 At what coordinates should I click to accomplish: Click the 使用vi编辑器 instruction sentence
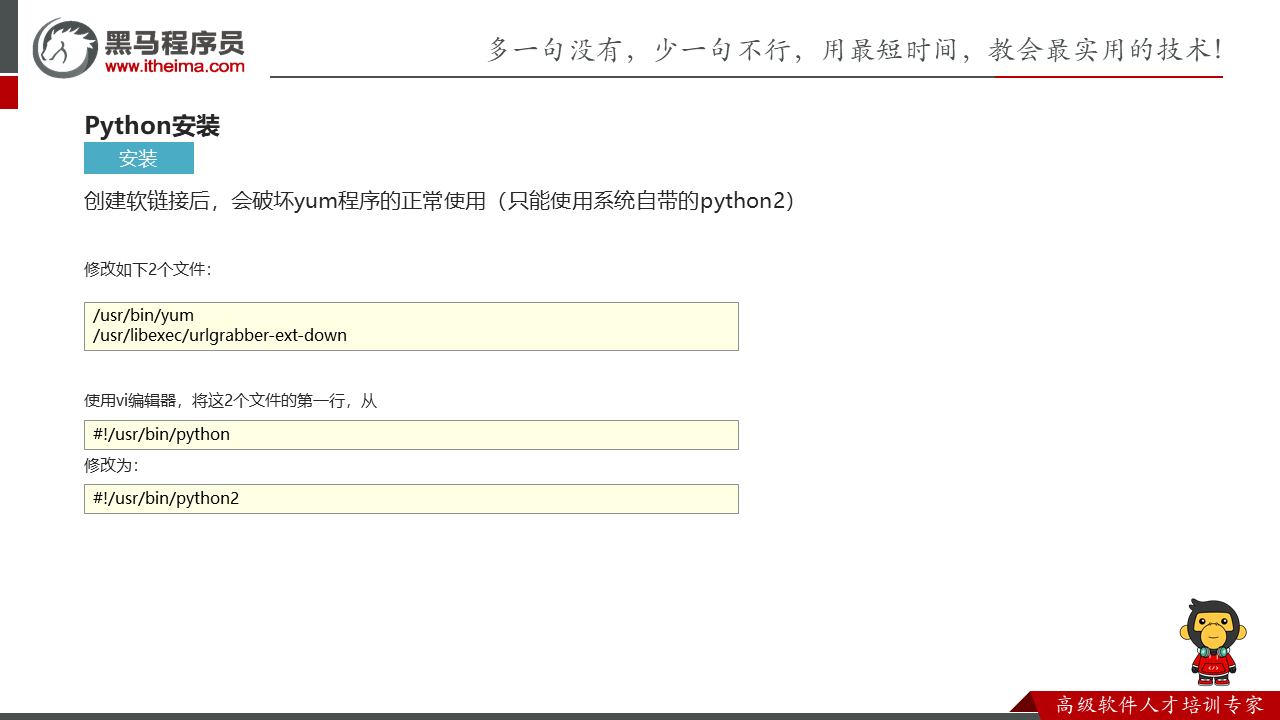point(230,401)
